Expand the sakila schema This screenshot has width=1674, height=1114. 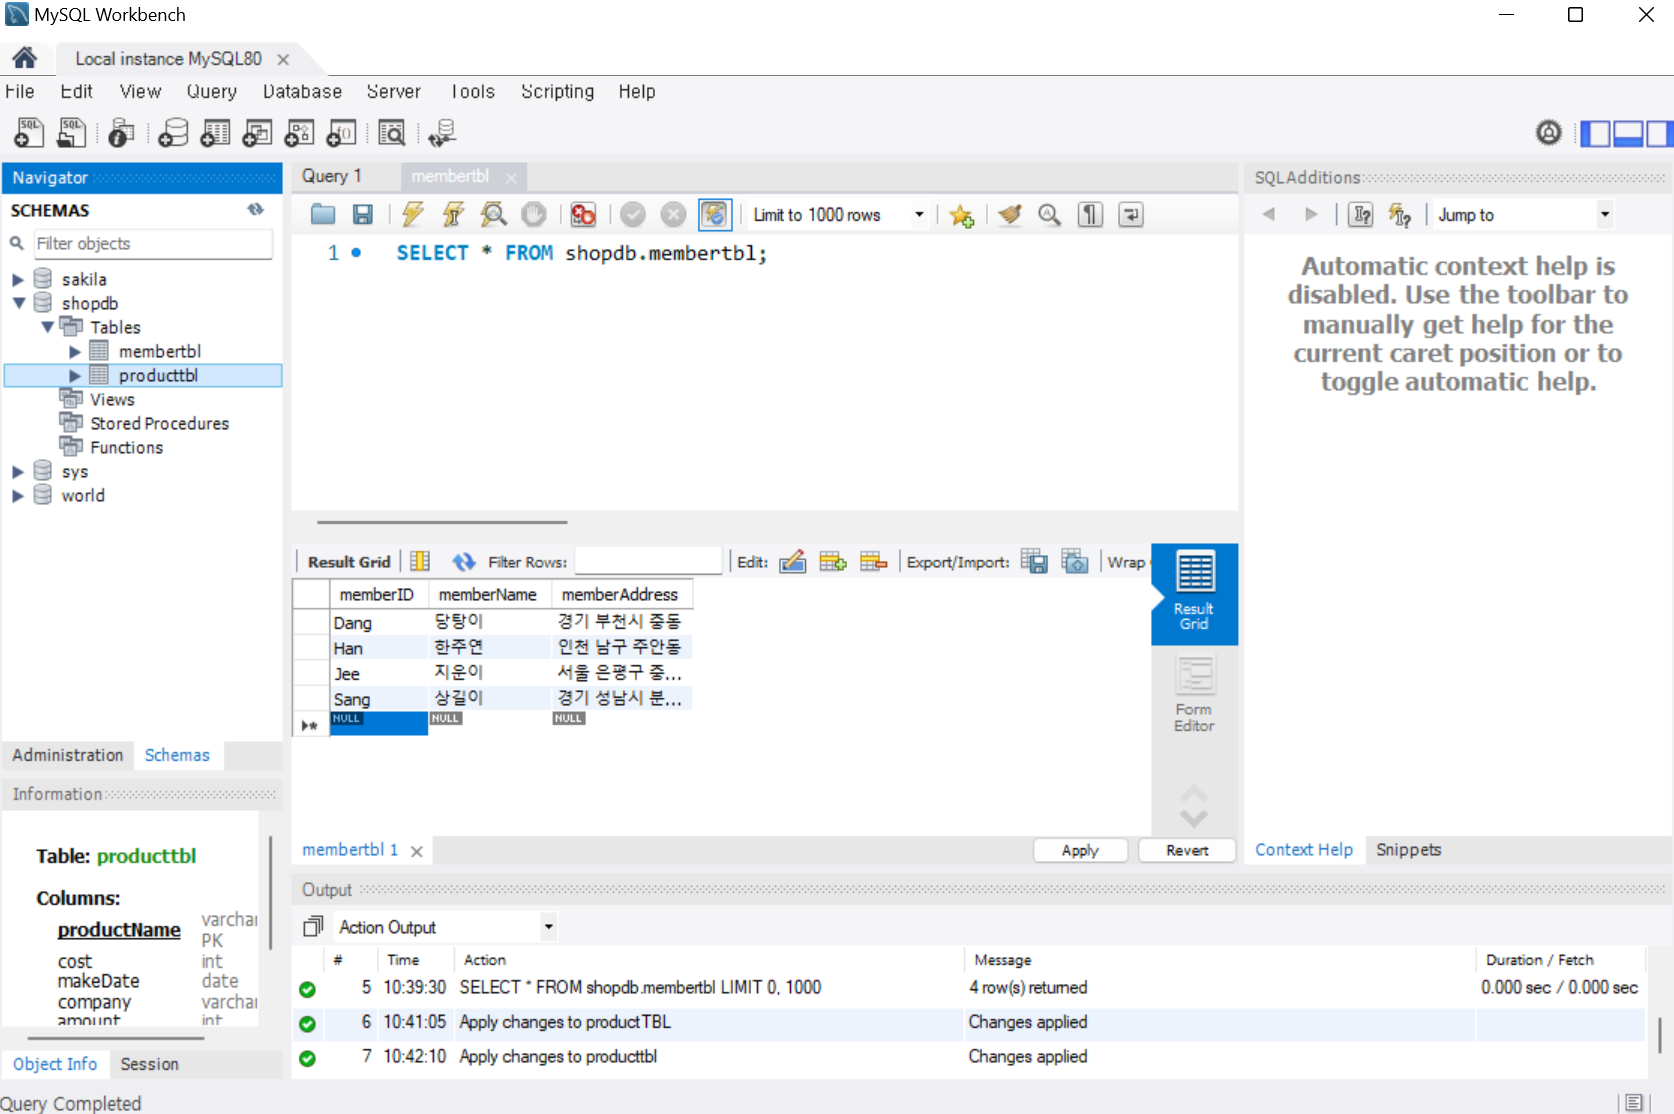click(18, 280)
